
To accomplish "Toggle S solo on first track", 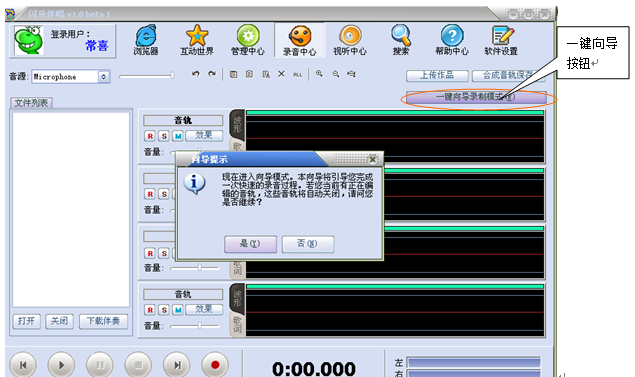I will click(x=164, y=136).
